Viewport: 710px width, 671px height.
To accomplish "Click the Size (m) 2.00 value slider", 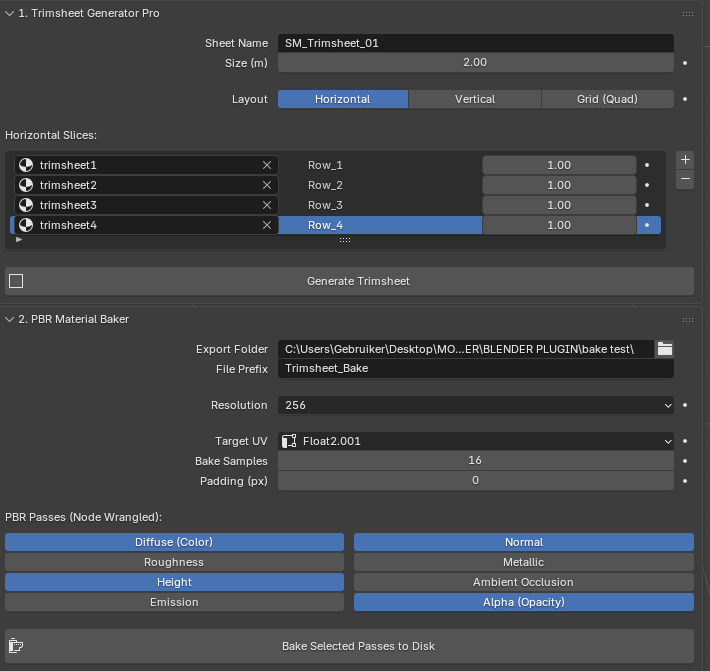I will coord(476,62).
